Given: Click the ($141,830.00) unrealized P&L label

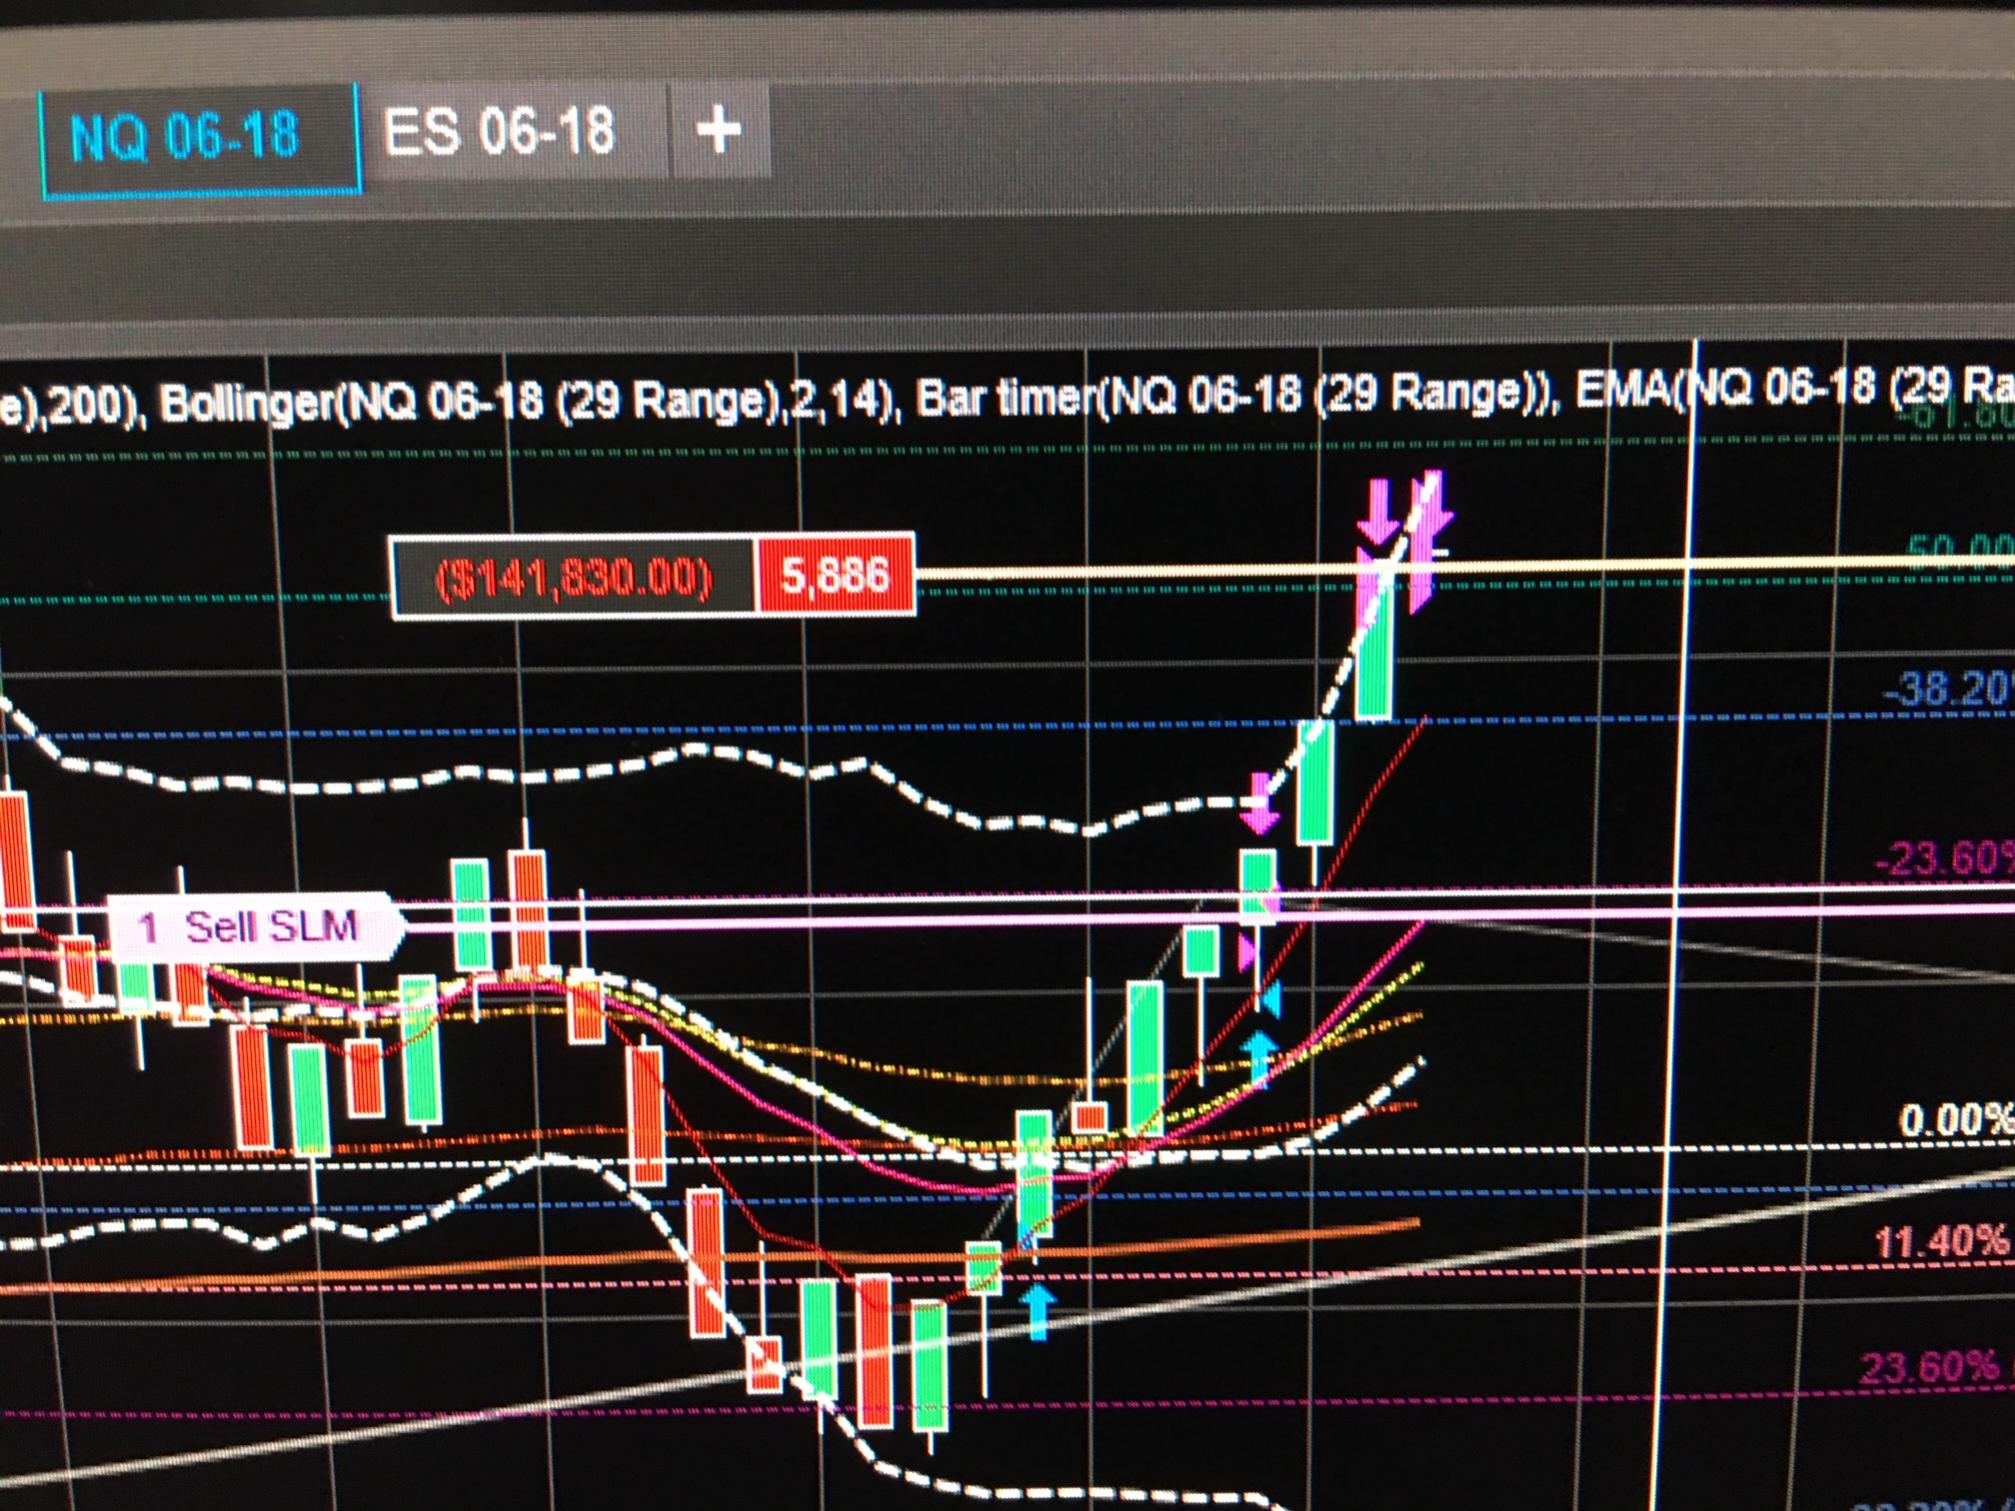Looking at the screenshot, I should point(574,577).
